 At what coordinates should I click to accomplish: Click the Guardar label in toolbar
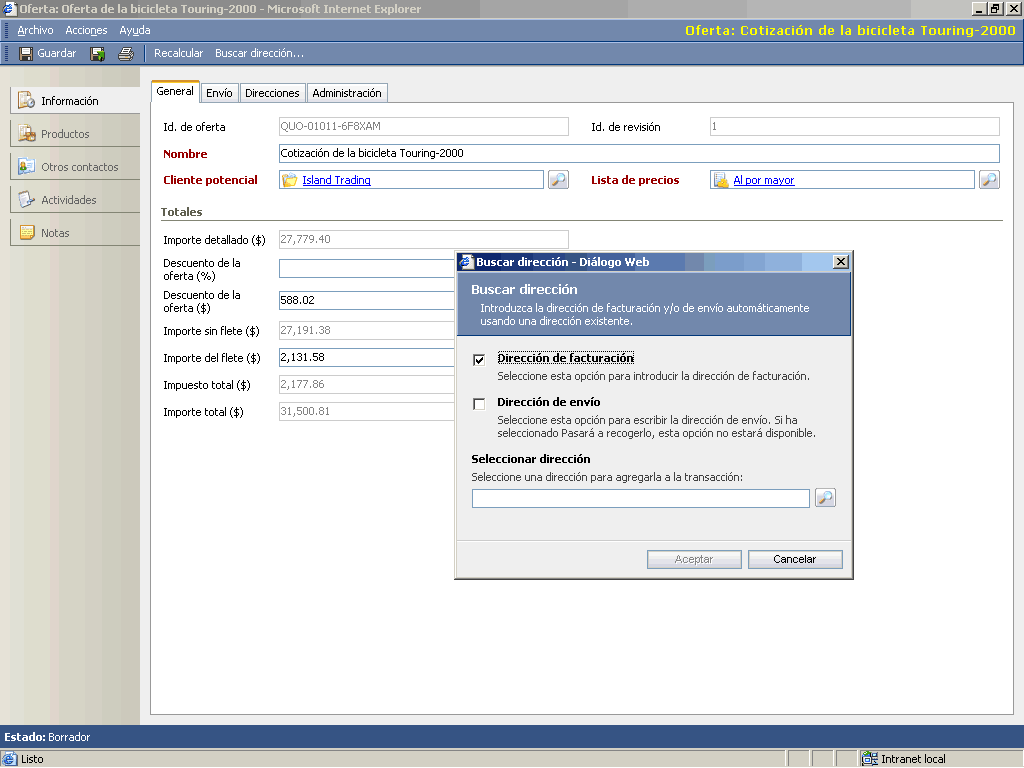tap(57, 54)
